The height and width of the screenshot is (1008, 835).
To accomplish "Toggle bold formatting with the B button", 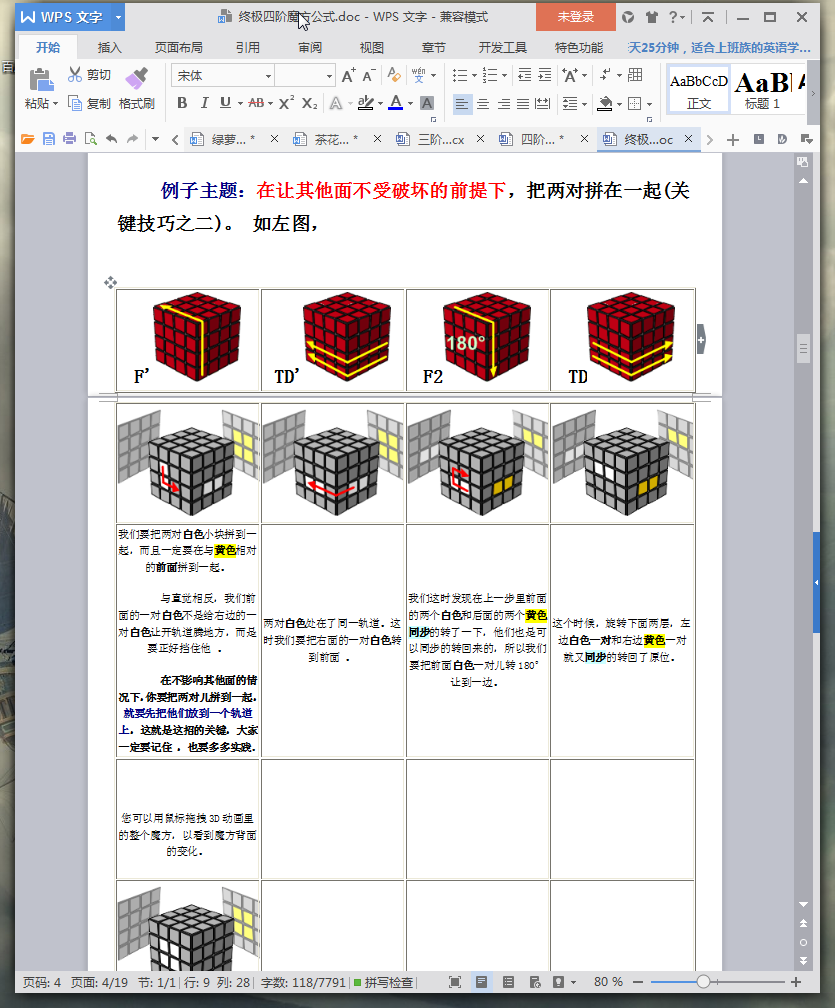I will pos(182,102).
